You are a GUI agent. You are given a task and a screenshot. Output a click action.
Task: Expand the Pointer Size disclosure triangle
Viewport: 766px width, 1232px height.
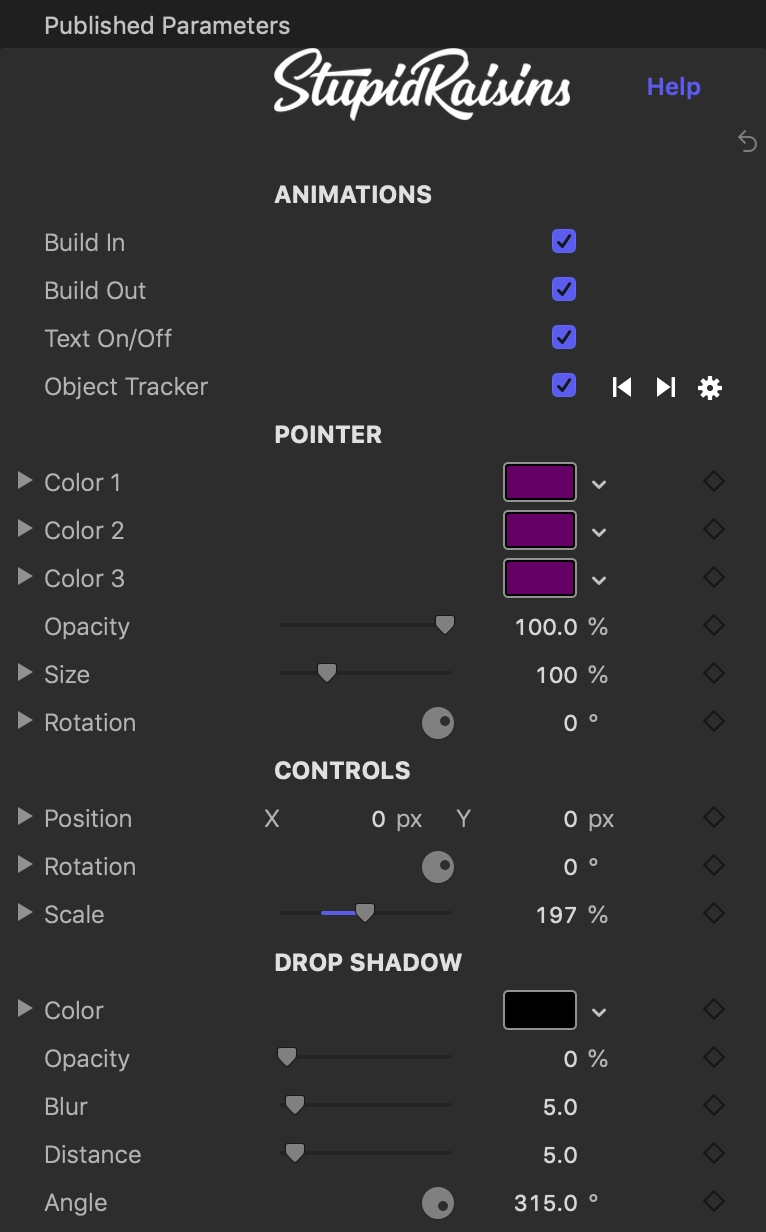tap(25, 673)
